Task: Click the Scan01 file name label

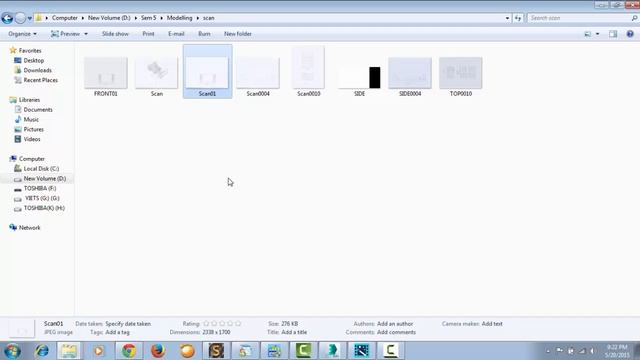Action: (207, 94)
